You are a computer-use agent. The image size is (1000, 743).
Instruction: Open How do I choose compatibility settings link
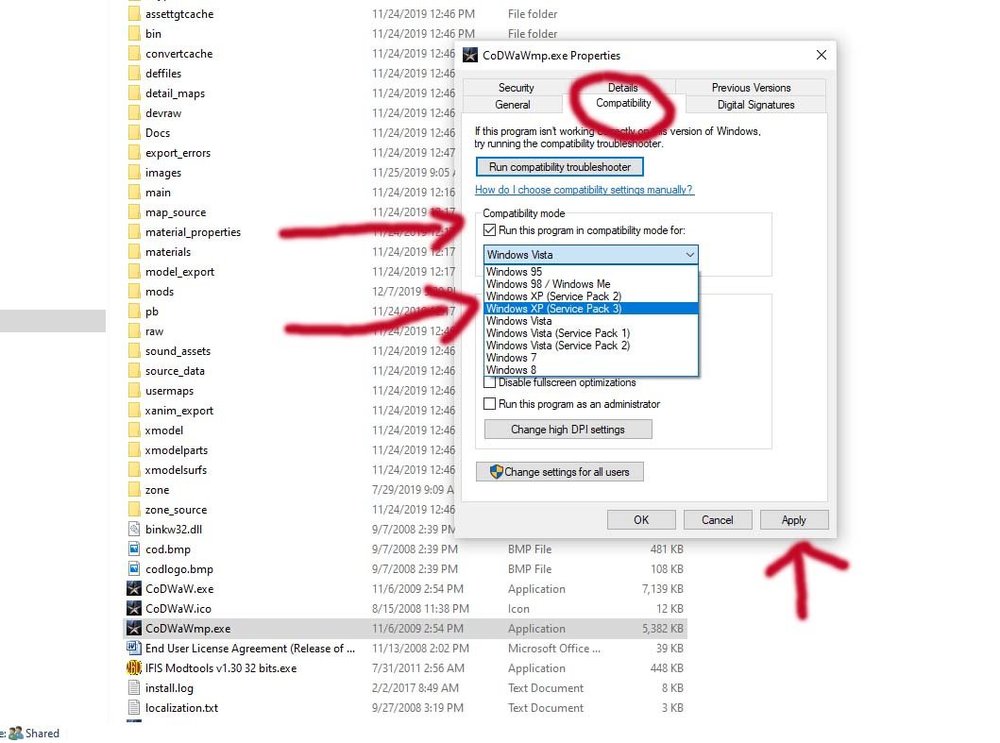[584, 190]
